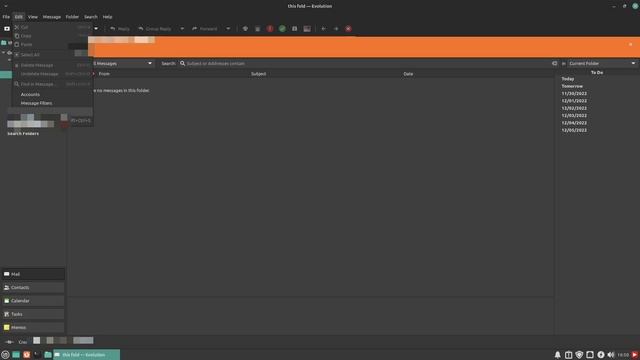Screen dimensions: 640x360
Task: Click the network shield tray icon
Action: (x=579, y=355)
